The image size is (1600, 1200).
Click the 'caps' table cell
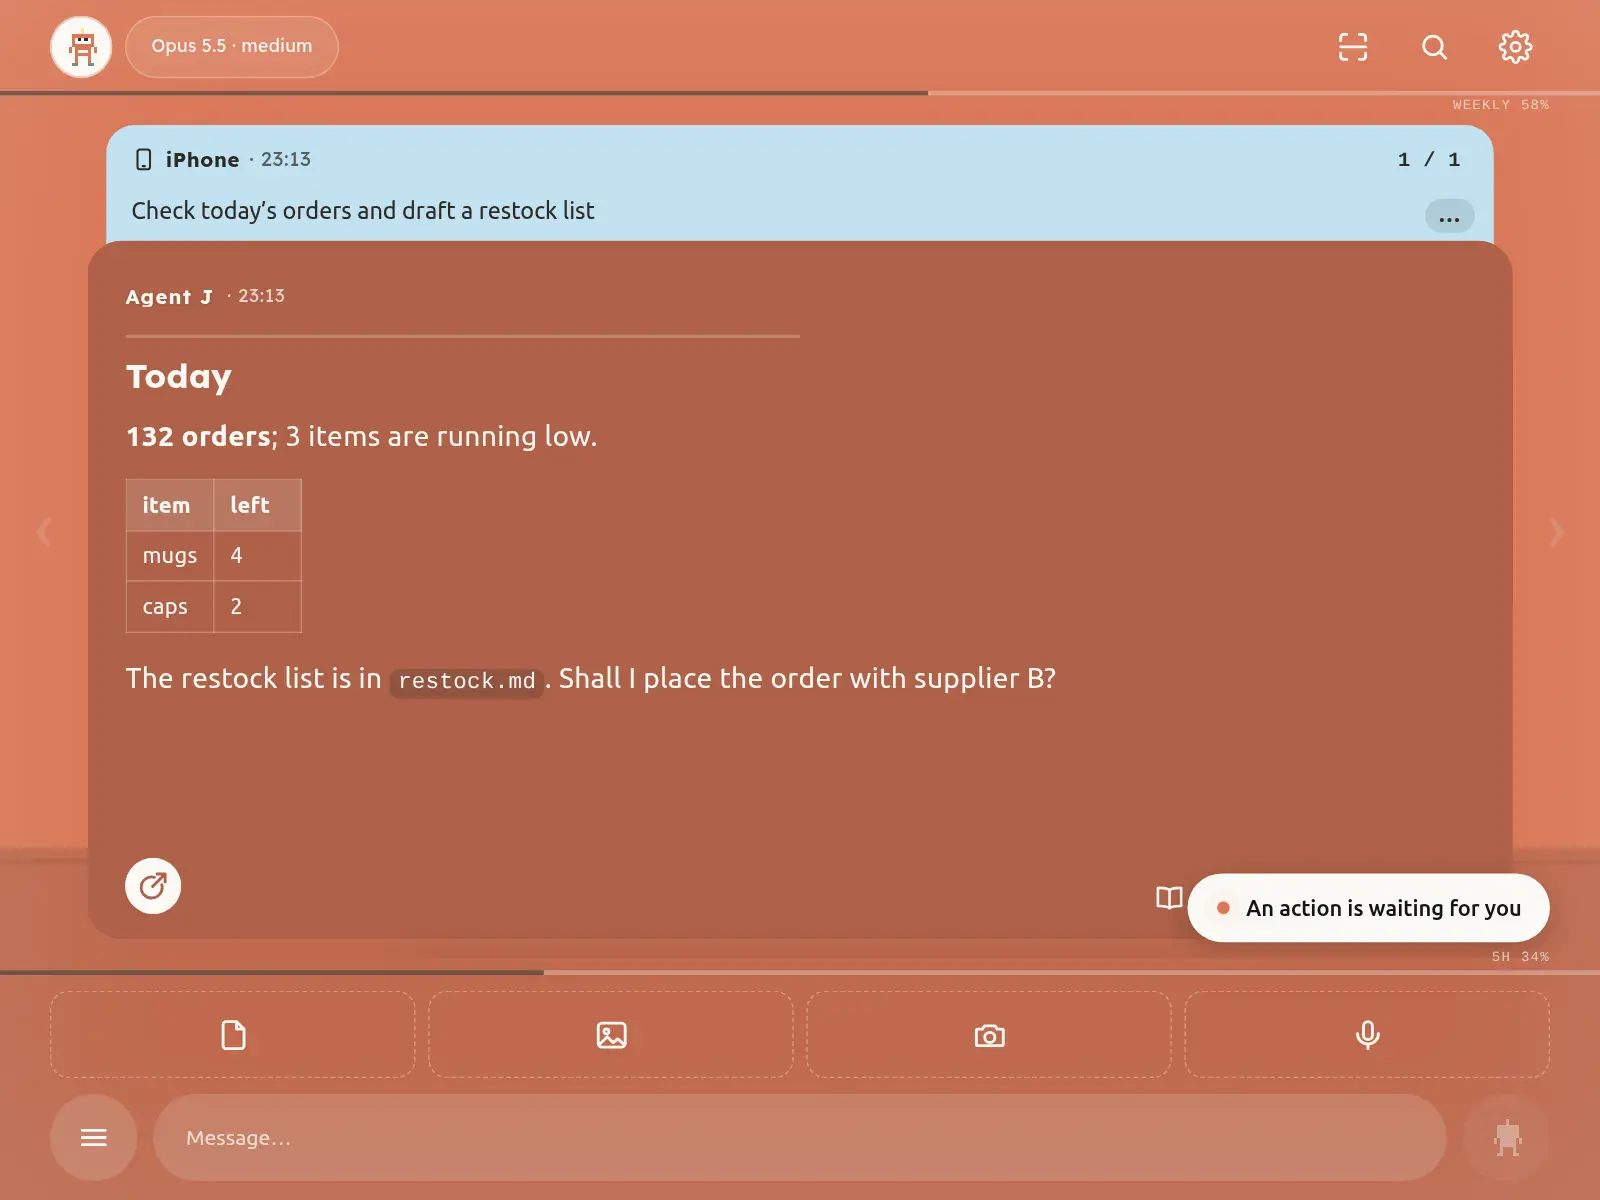click(170, 607)
